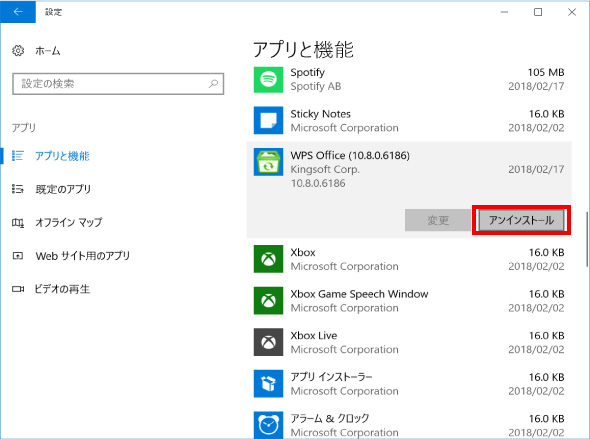590x439 pixels.
Task: Click the アンインストール button for WPS Office
Action: coord(522,220)
